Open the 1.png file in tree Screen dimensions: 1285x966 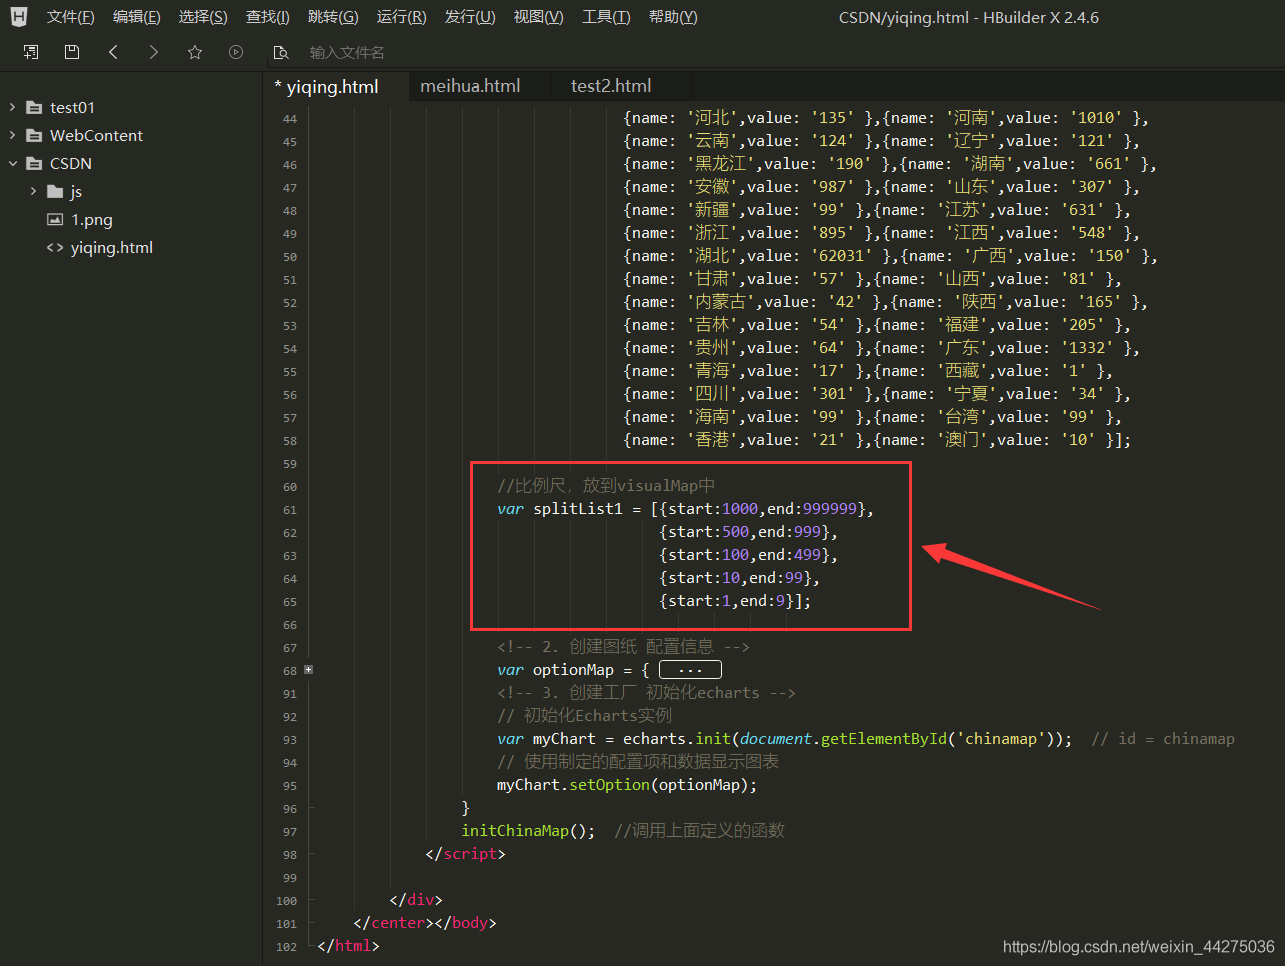tap(91, 219)
